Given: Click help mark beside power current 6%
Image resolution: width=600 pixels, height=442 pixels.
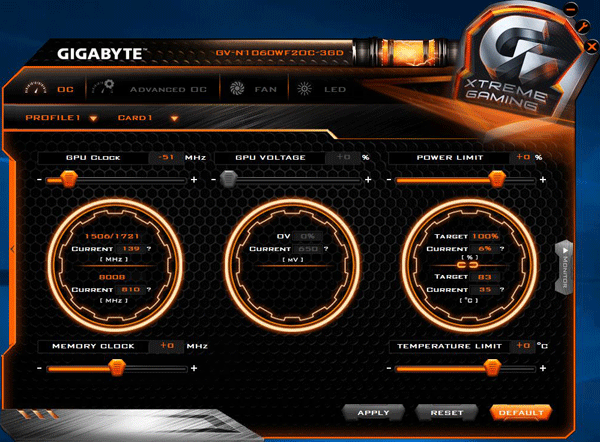Looking at the screenshot, I should pyautogui.click(x=502, y=249).
